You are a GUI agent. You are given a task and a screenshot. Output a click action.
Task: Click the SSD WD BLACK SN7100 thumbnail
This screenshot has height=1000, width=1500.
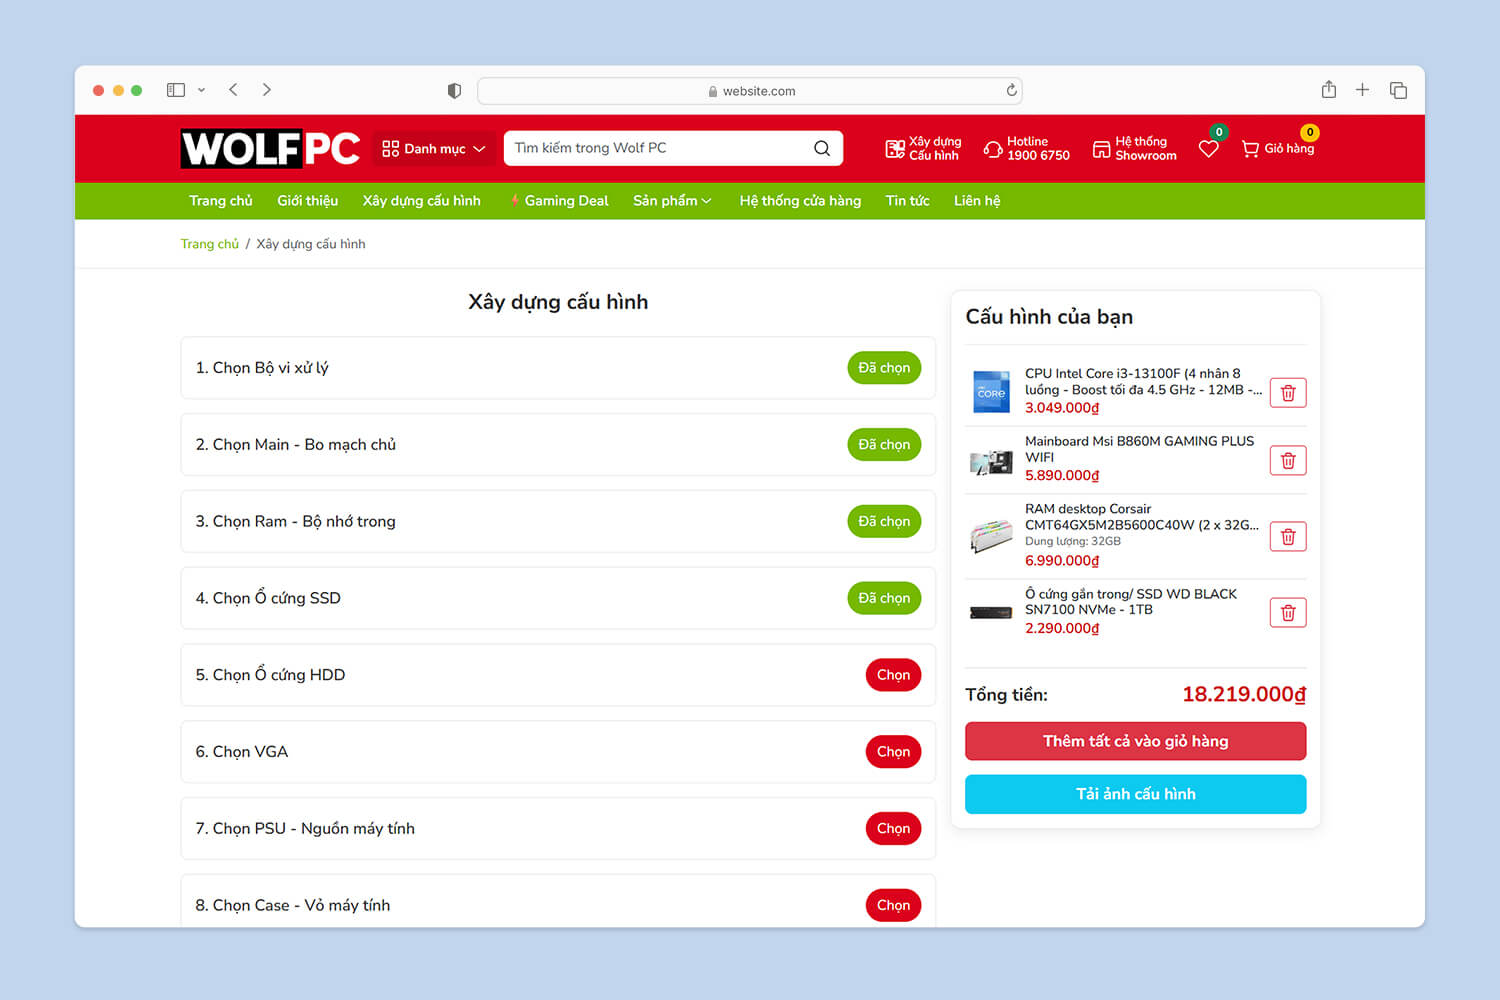pos(992,612)
